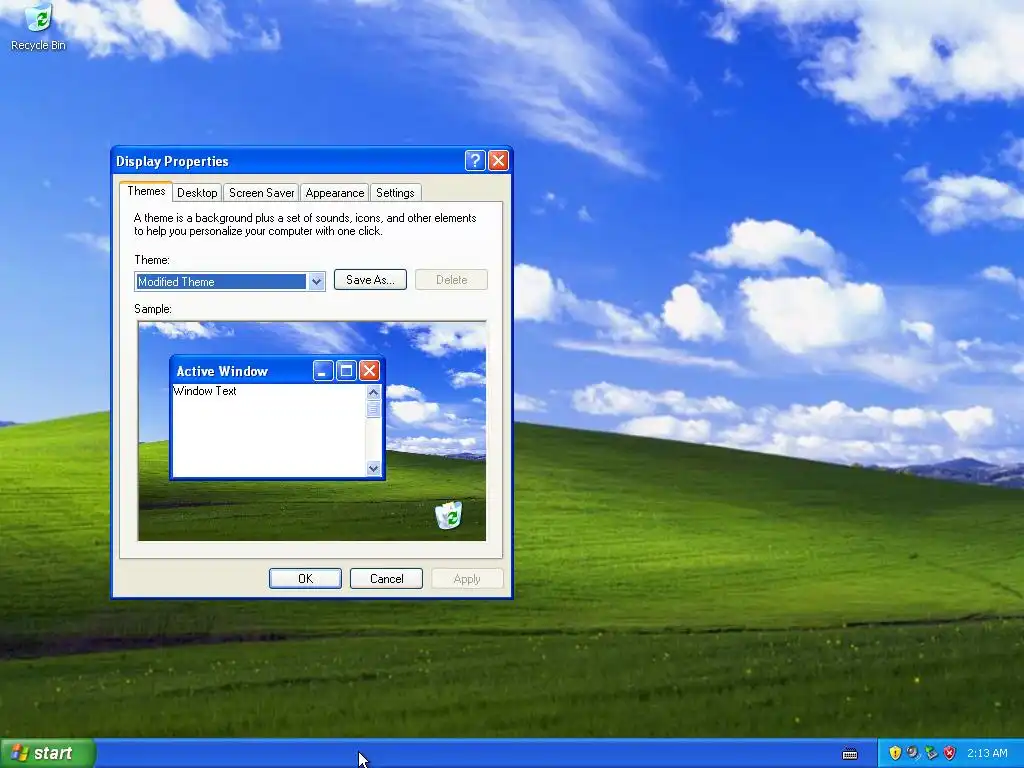Click the theme sample preview image
This screenshot has width=1024, height=768.
(312, 431)
